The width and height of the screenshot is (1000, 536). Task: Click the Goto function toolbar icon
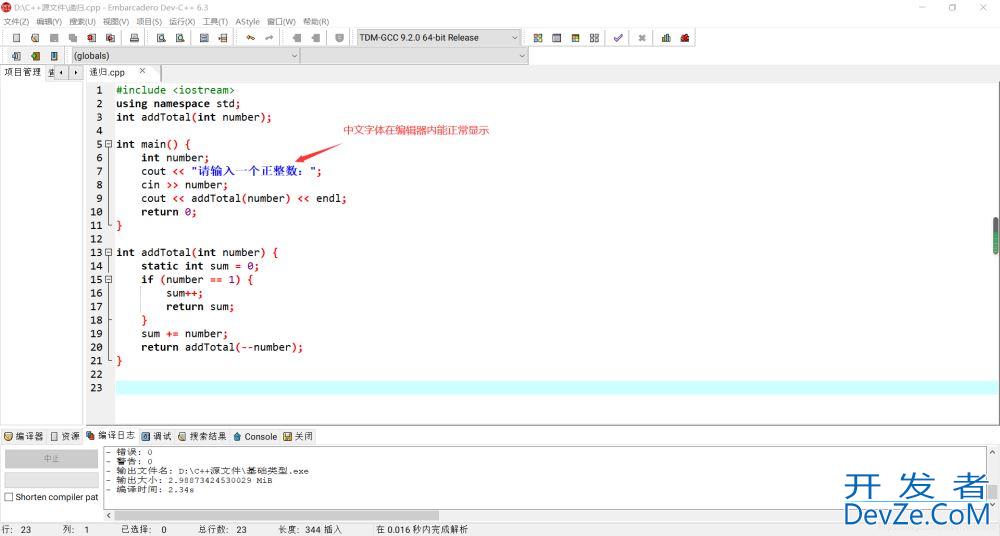click(204, 38)
